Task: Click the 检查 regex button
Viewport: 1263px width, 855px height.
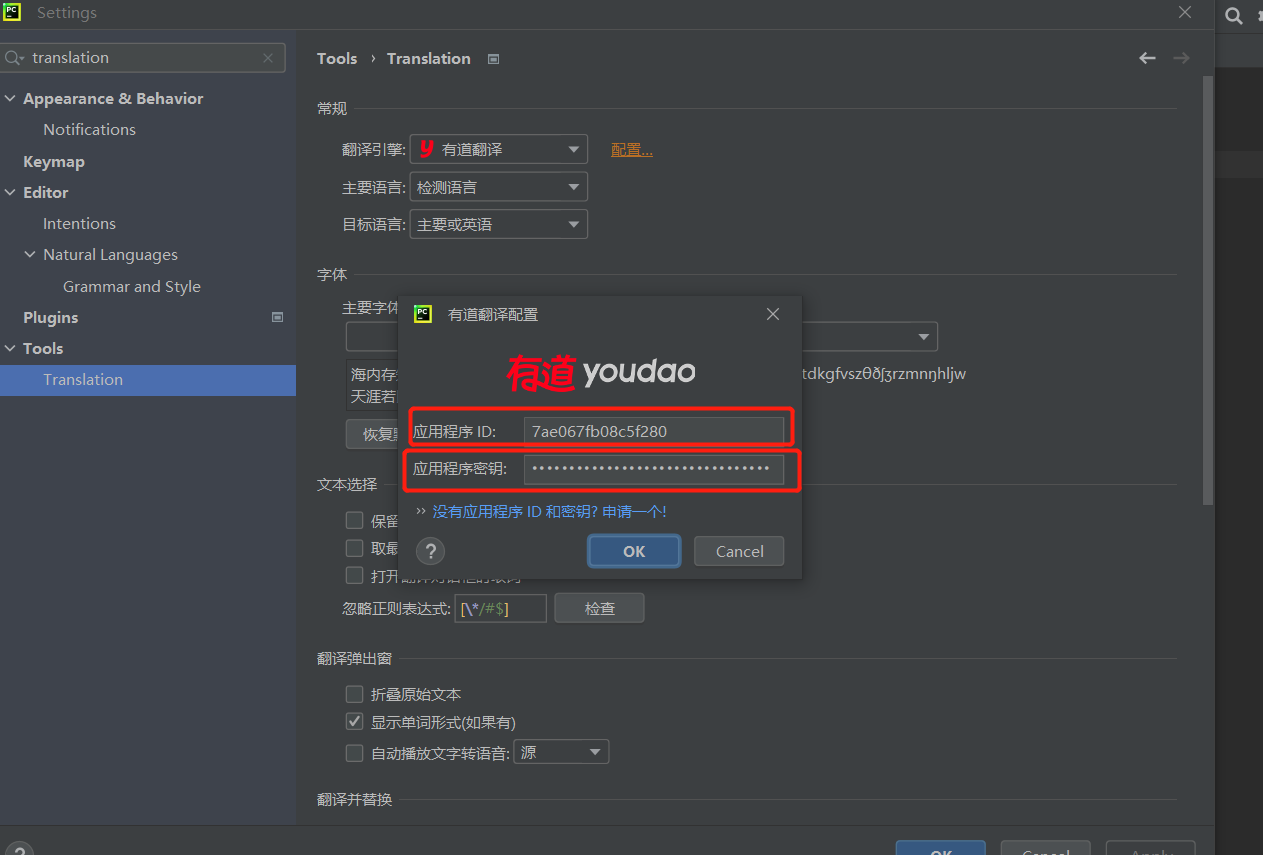Action: click(599, 608)
